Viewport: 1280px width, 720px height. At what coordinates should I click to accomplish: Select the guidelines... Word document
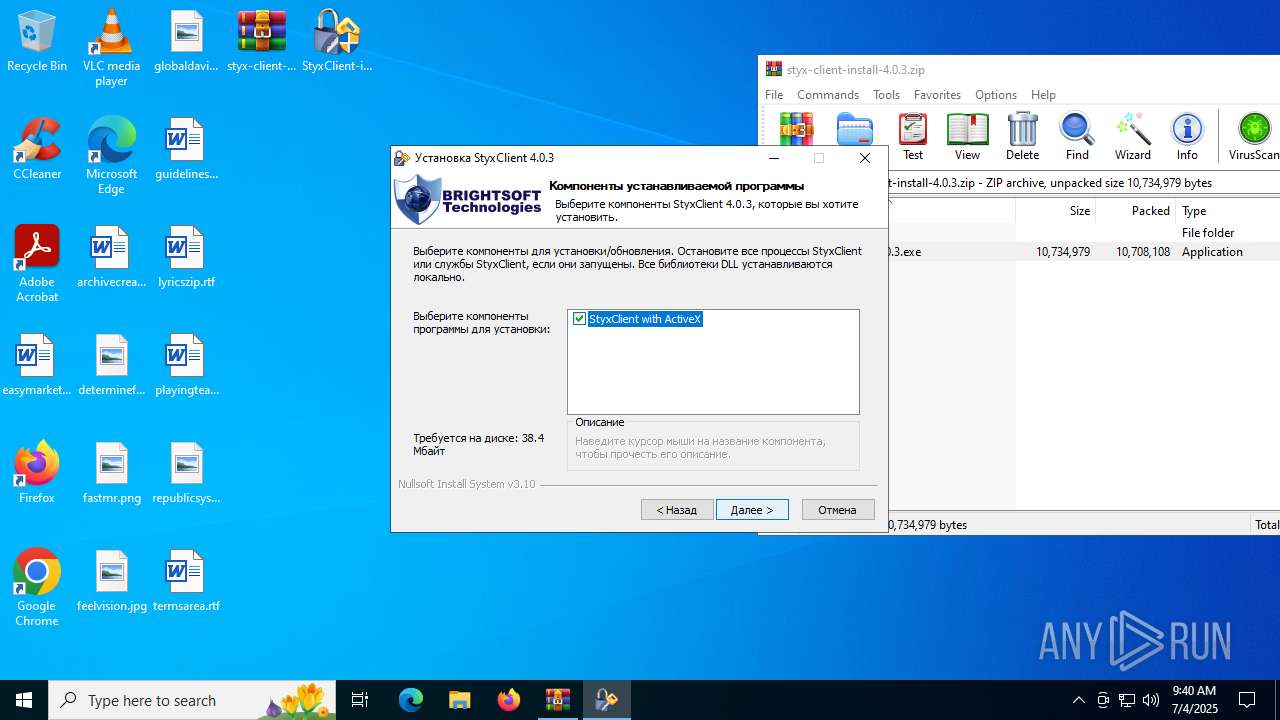point(186,150)
